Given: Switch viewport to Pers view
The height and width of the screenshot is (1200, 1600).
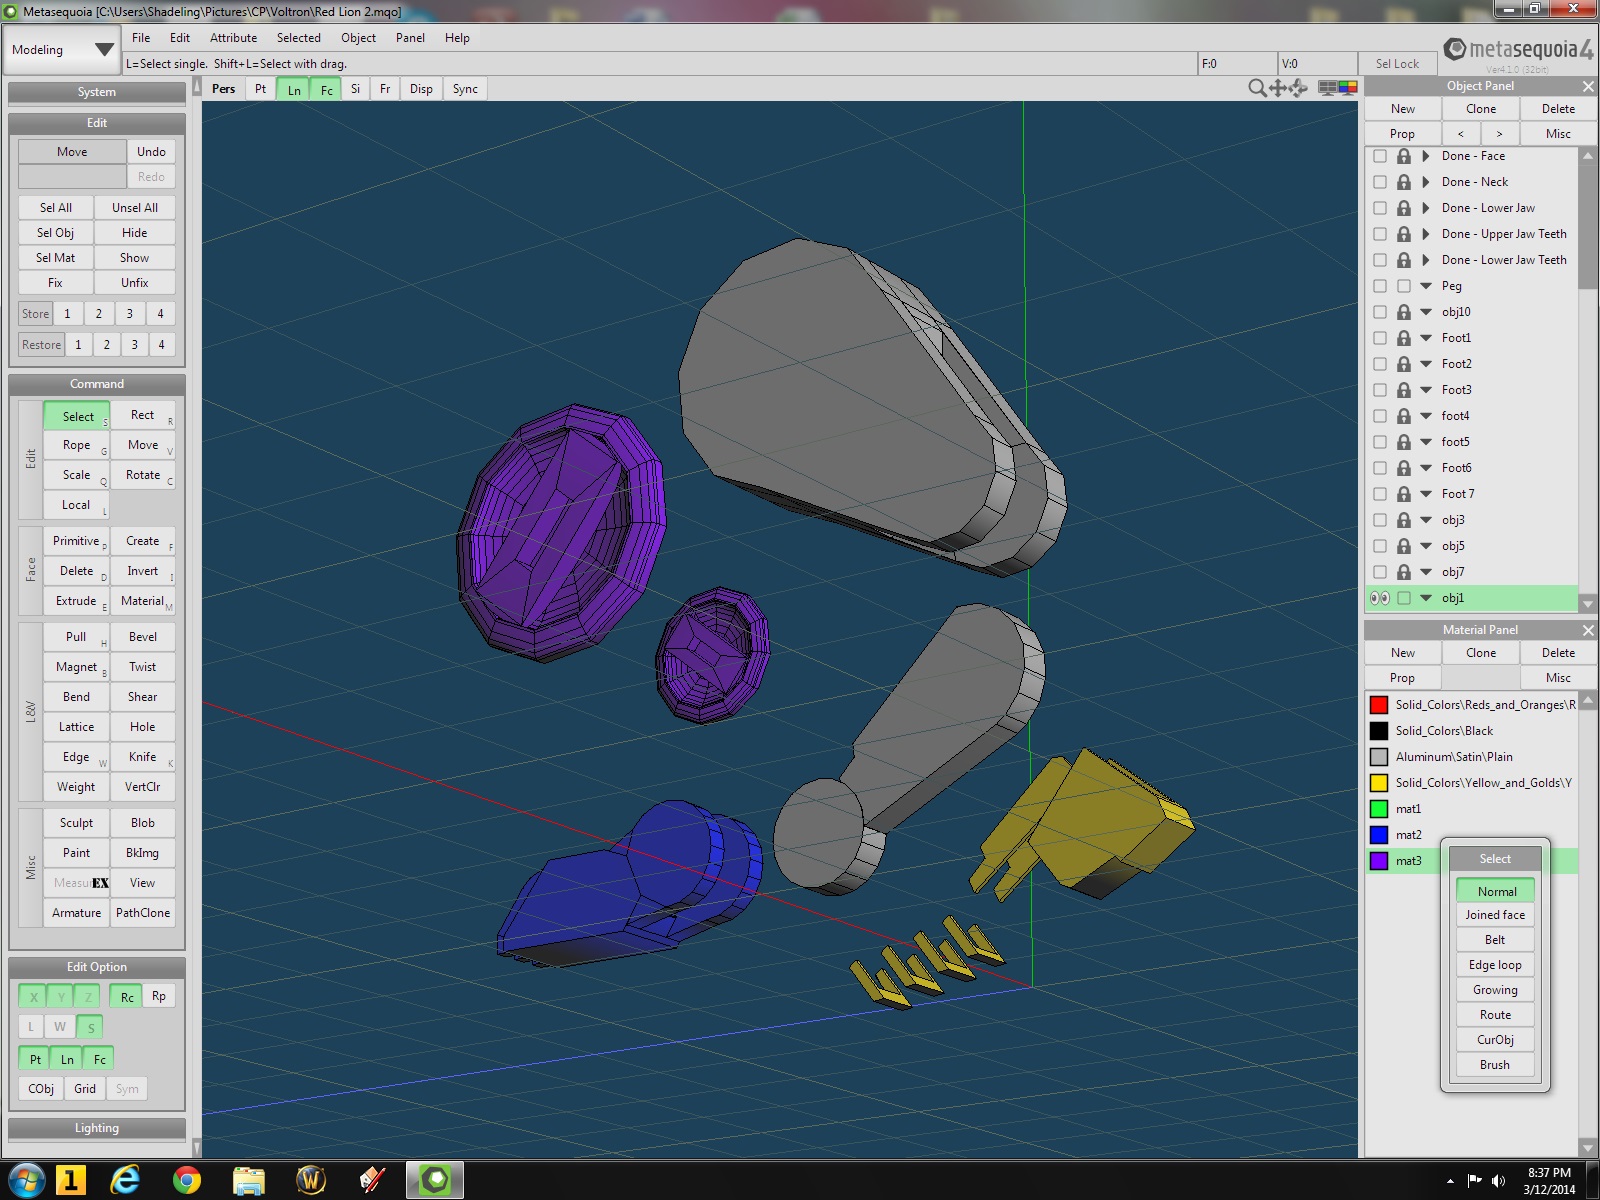Looking at the screenshot, I should pos(224,89).
